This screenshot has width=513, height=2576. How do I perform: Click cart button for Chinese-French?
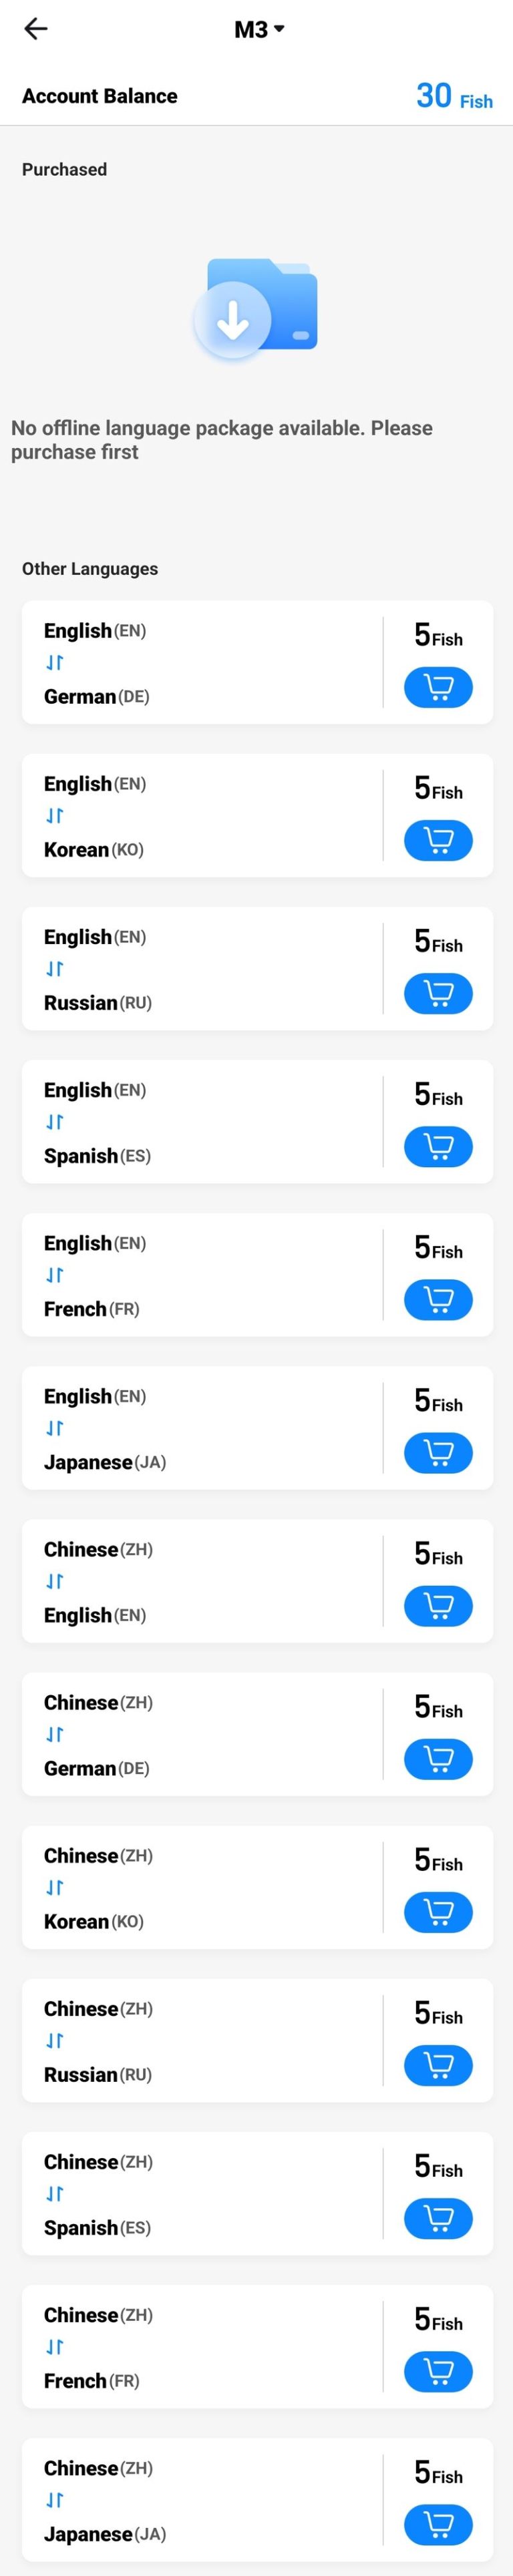[438, 2370]
